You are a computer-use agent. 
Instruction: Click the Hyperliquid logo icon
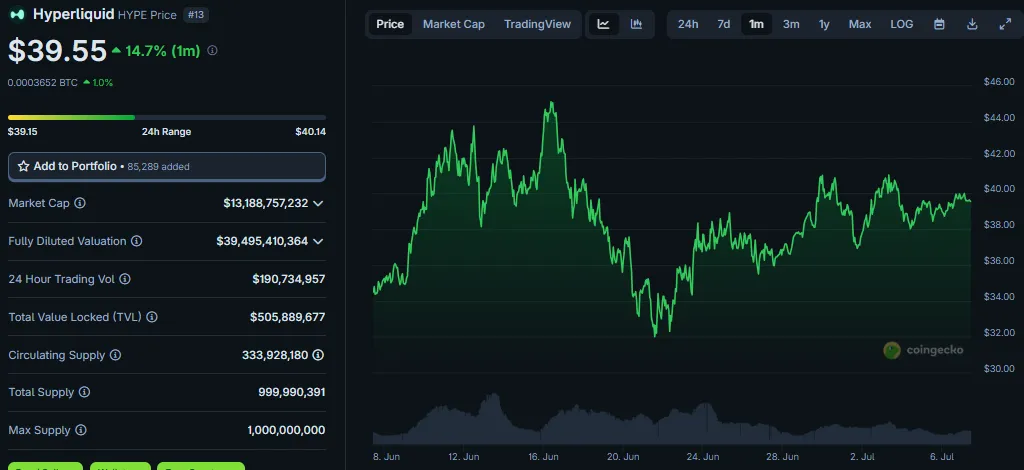pos(18,14)
